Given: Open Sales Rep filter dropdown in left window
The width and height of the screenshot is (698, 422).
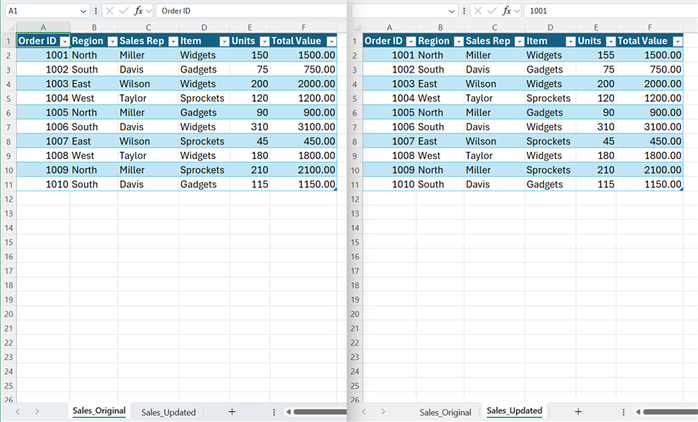Looking at the screenshot, I should tap(174, 41).
